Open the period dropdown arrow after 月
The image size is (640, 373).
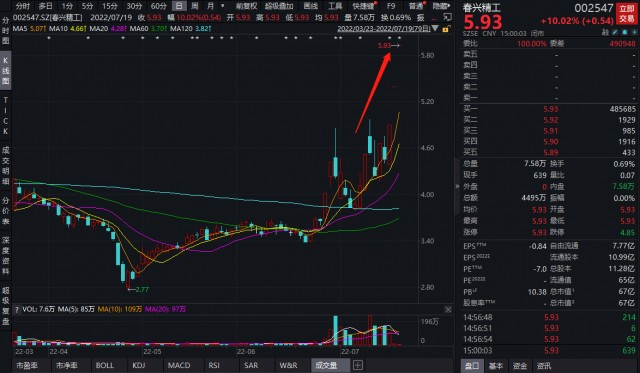pyautogui.click(x=222, y=6)
